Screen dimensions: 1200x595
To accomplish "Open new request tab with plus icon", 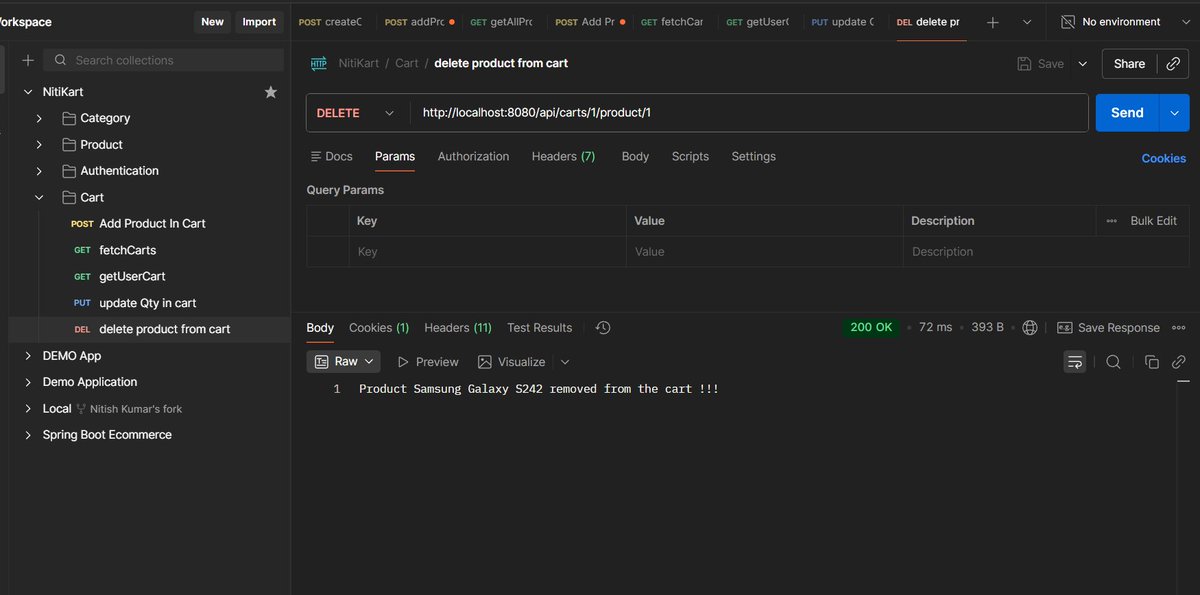I will coord(992,22).
